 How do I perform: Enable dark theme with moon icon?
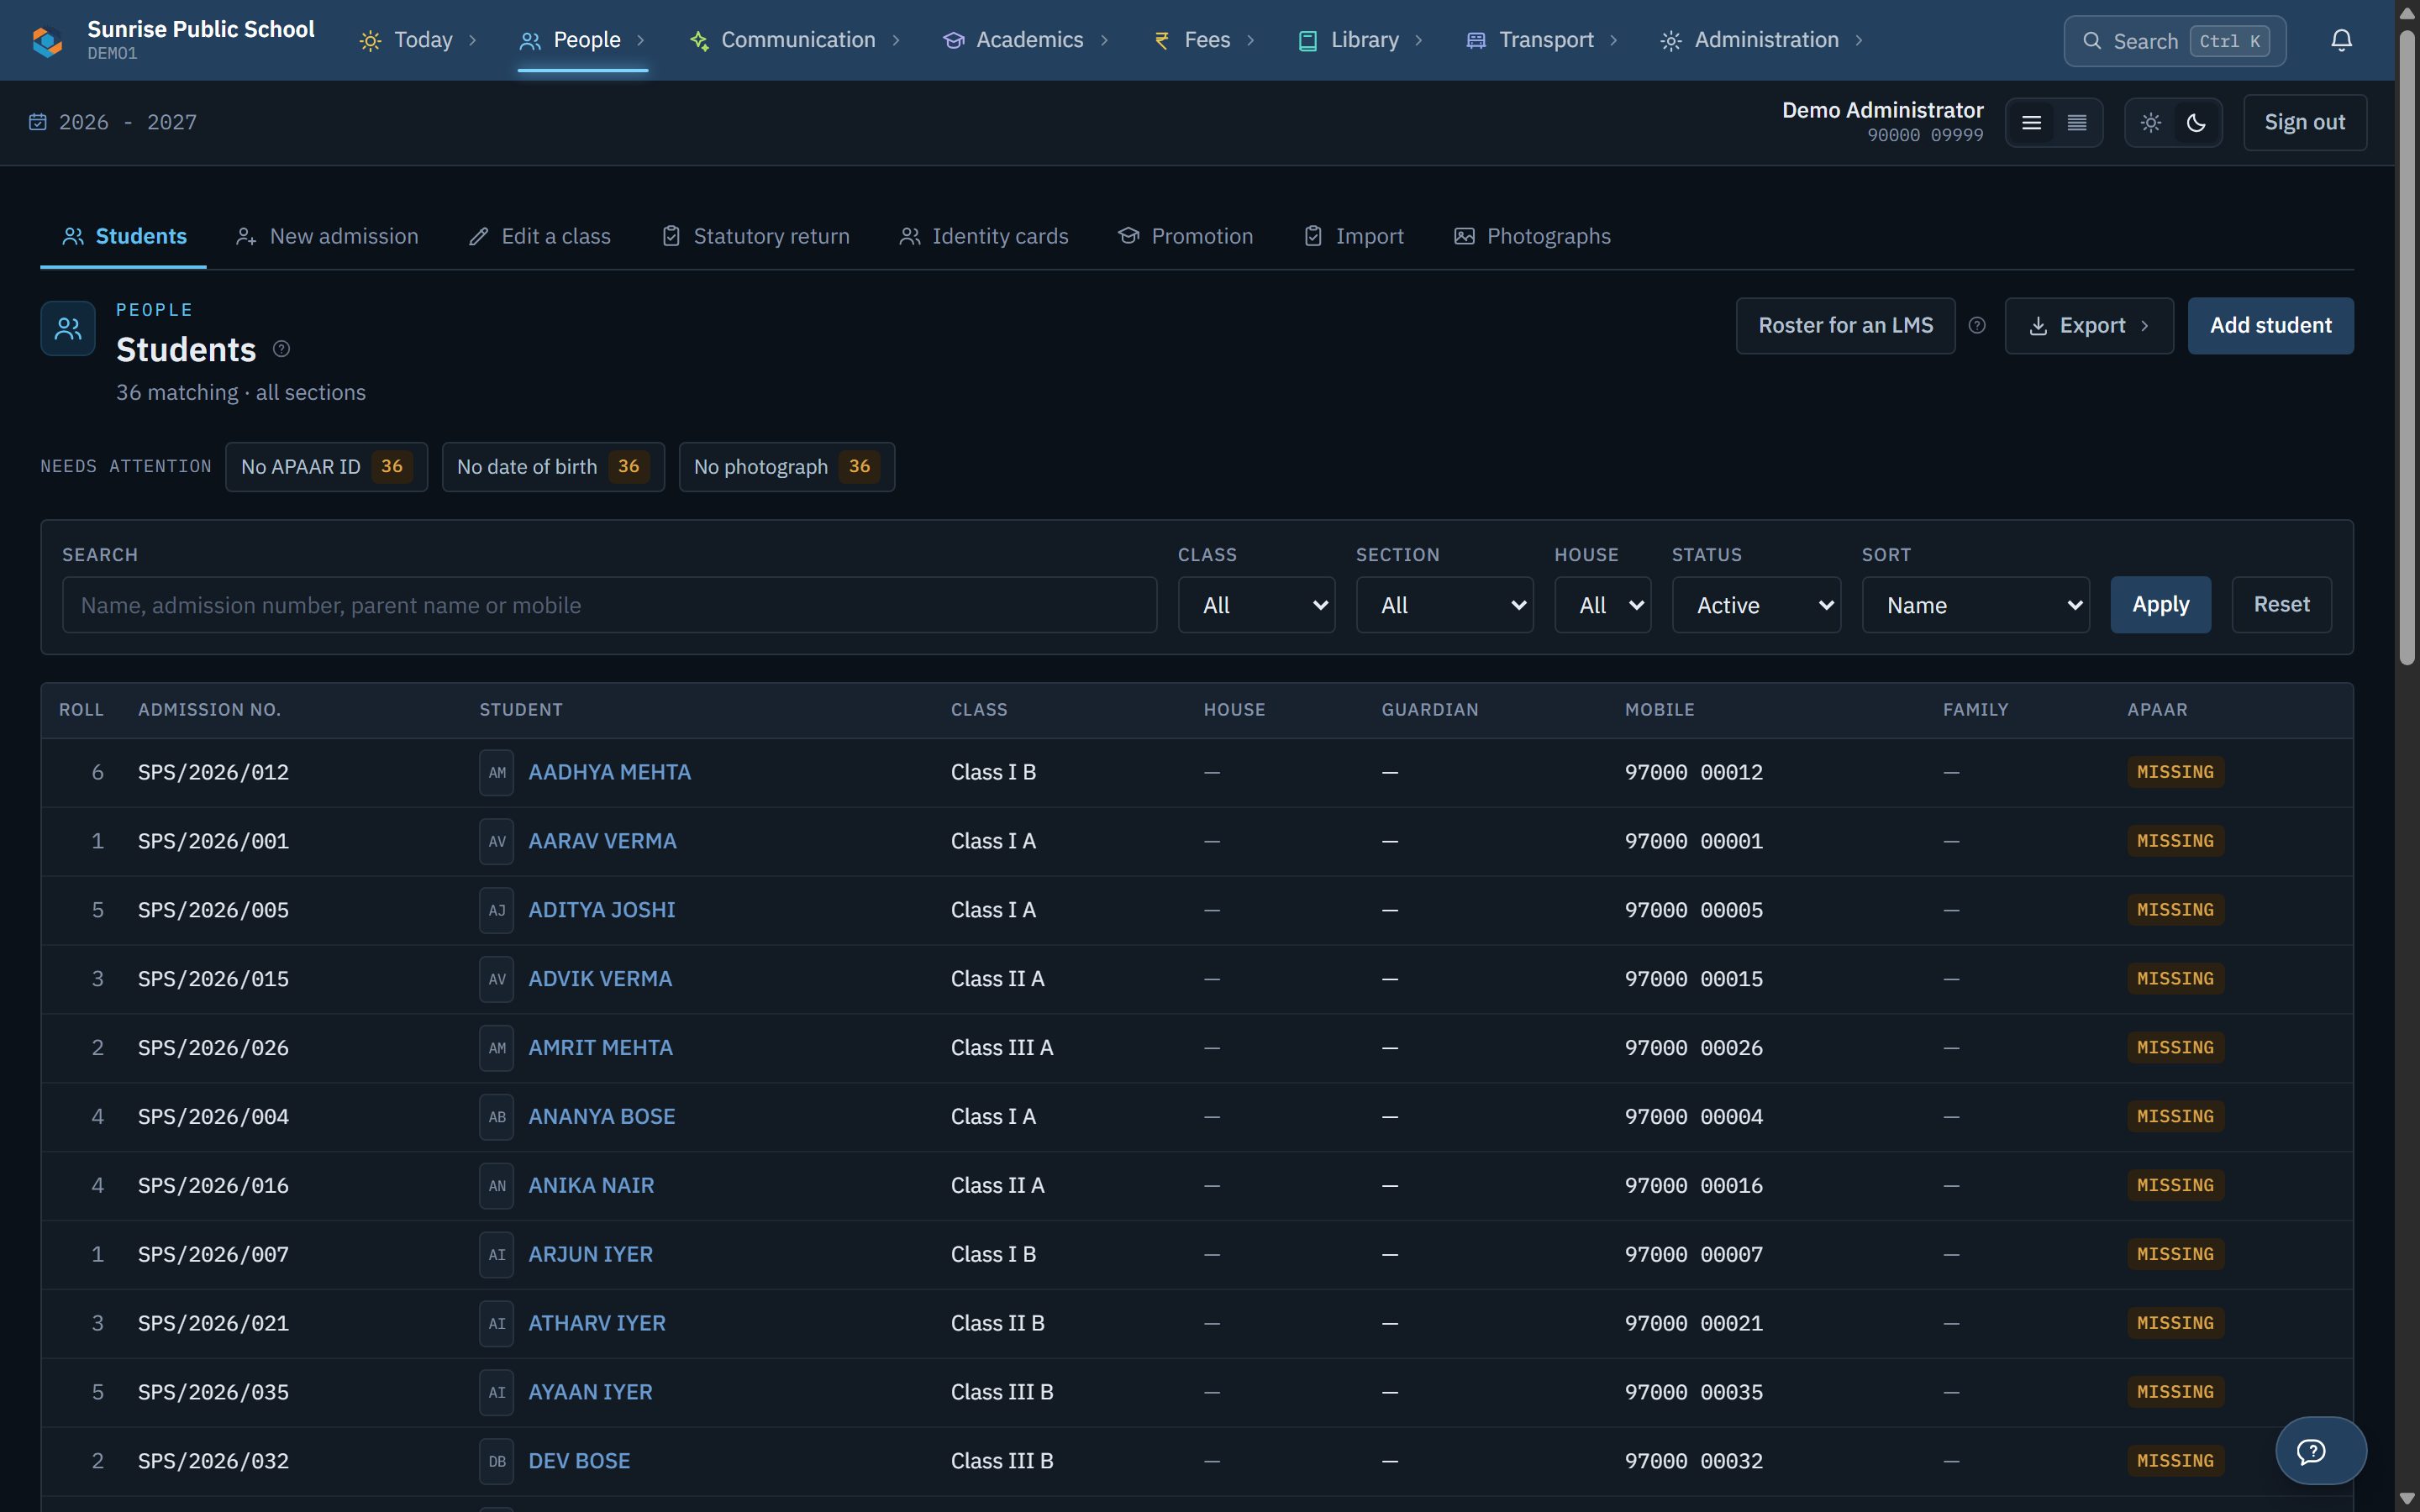coord(2196,123)
